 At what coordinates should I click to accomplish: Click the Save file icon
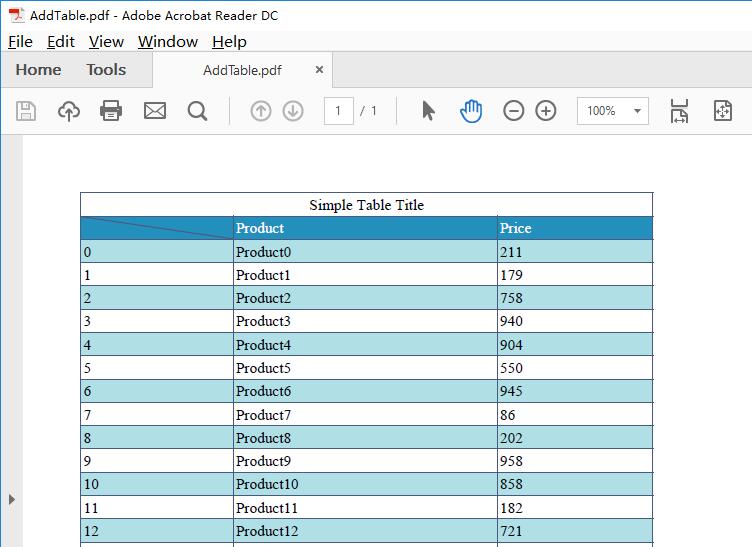click(x=26, y=111)
